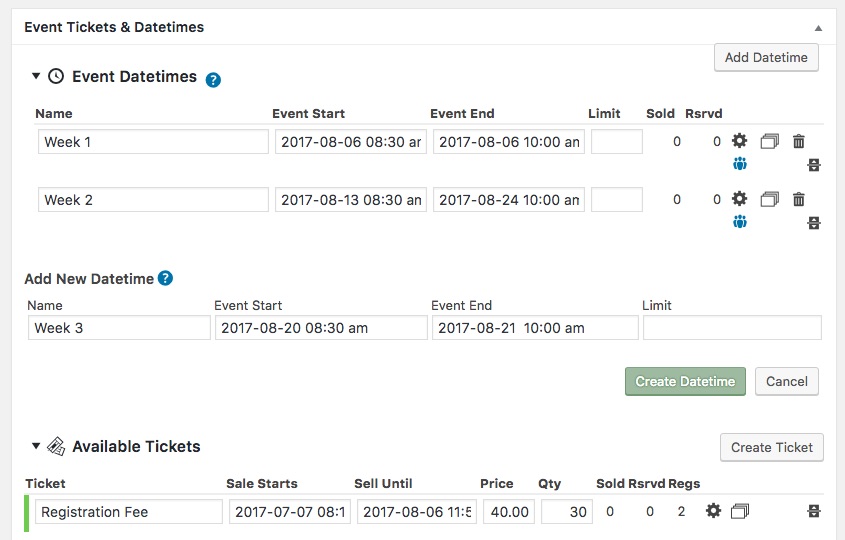Collapse the Available Tickets section
The image size is (845, 540).
(36, 446)
